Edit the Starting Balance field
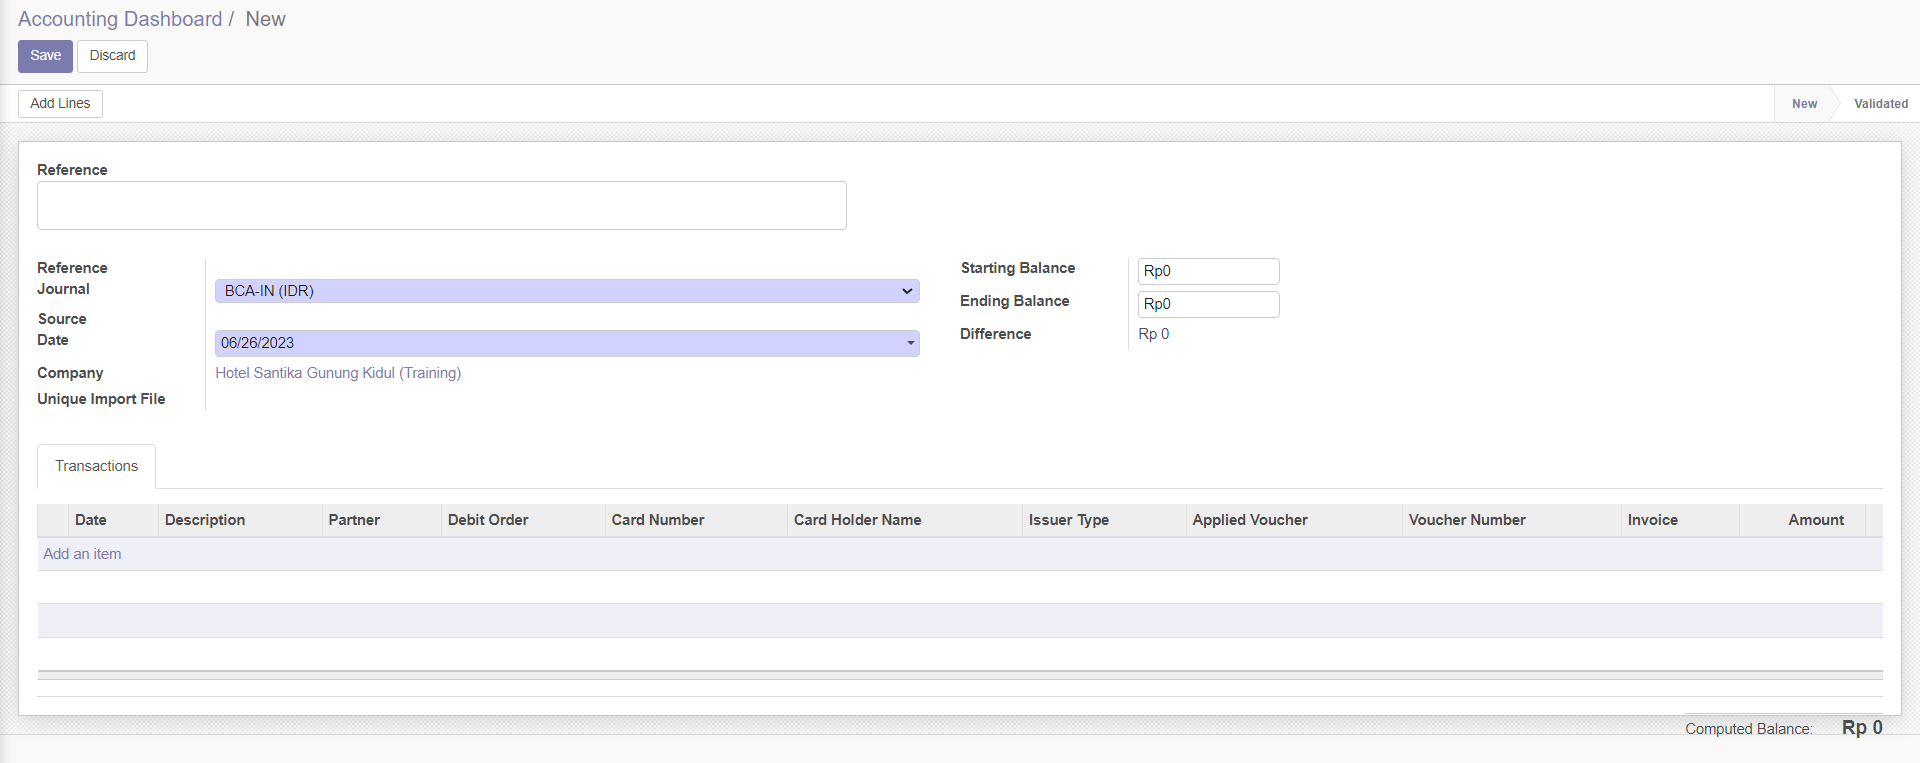Screen dimensions: 1920x763 point(1208,271)
